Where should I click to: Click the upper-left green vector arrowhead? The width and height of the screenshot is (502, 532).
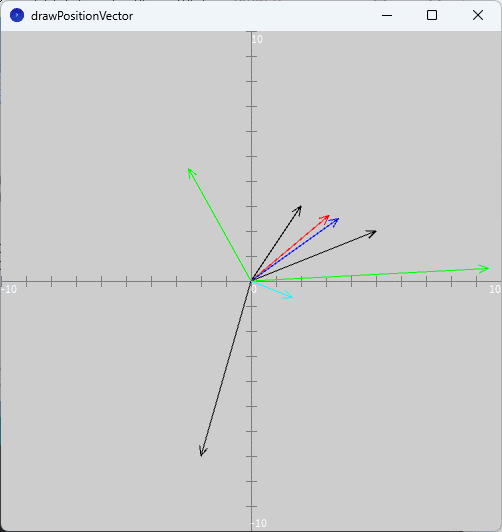coord(192,172)
